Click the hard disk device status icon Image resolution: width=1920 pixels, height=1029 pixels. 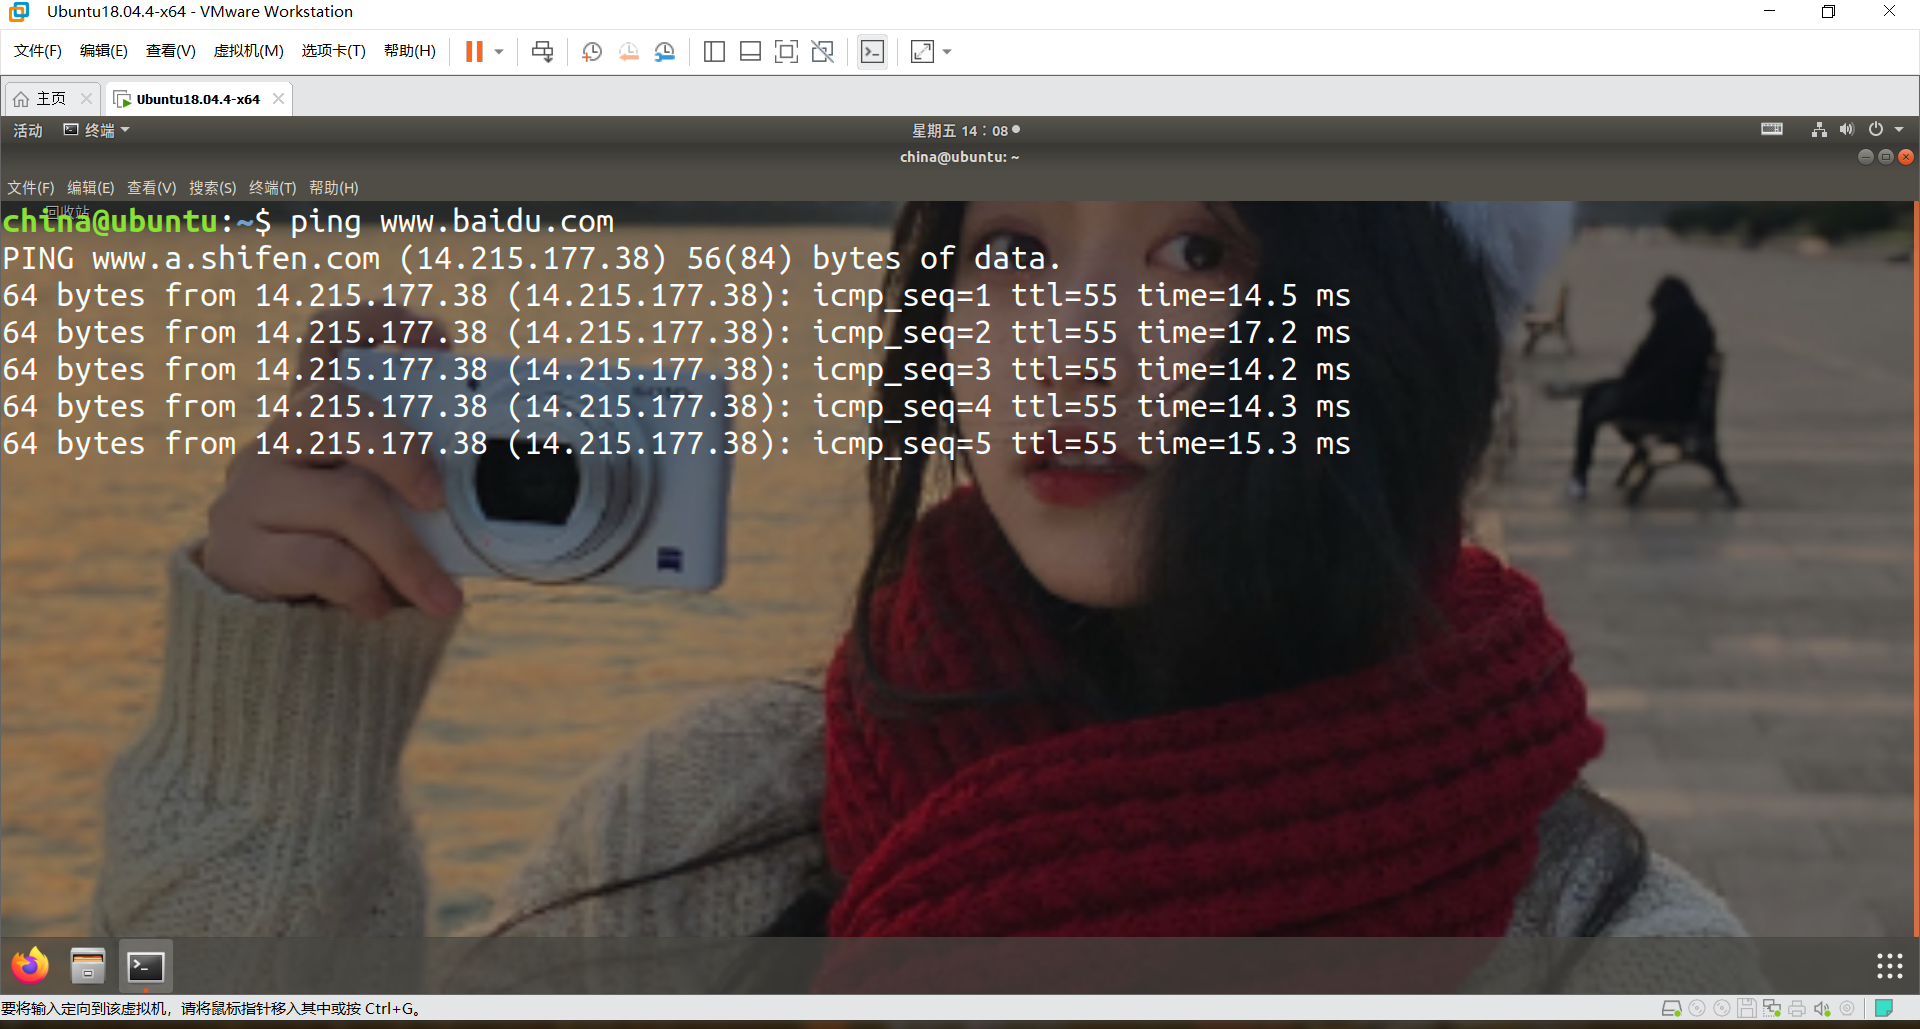(x=1671, y=1008)
